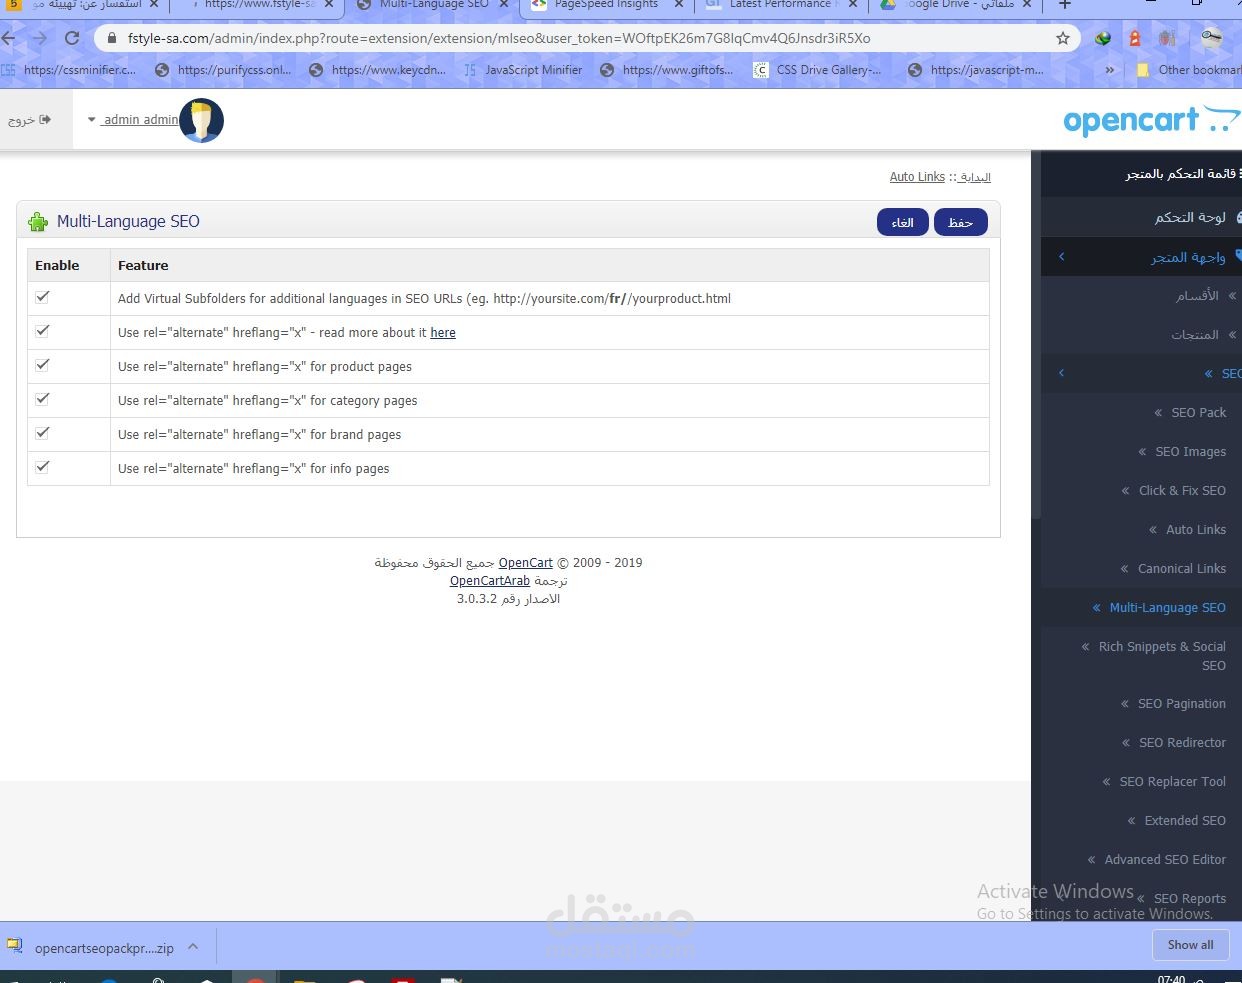Toggle Virtual Subfolders SEO URLs checkbox

click(x=42, y=297)
